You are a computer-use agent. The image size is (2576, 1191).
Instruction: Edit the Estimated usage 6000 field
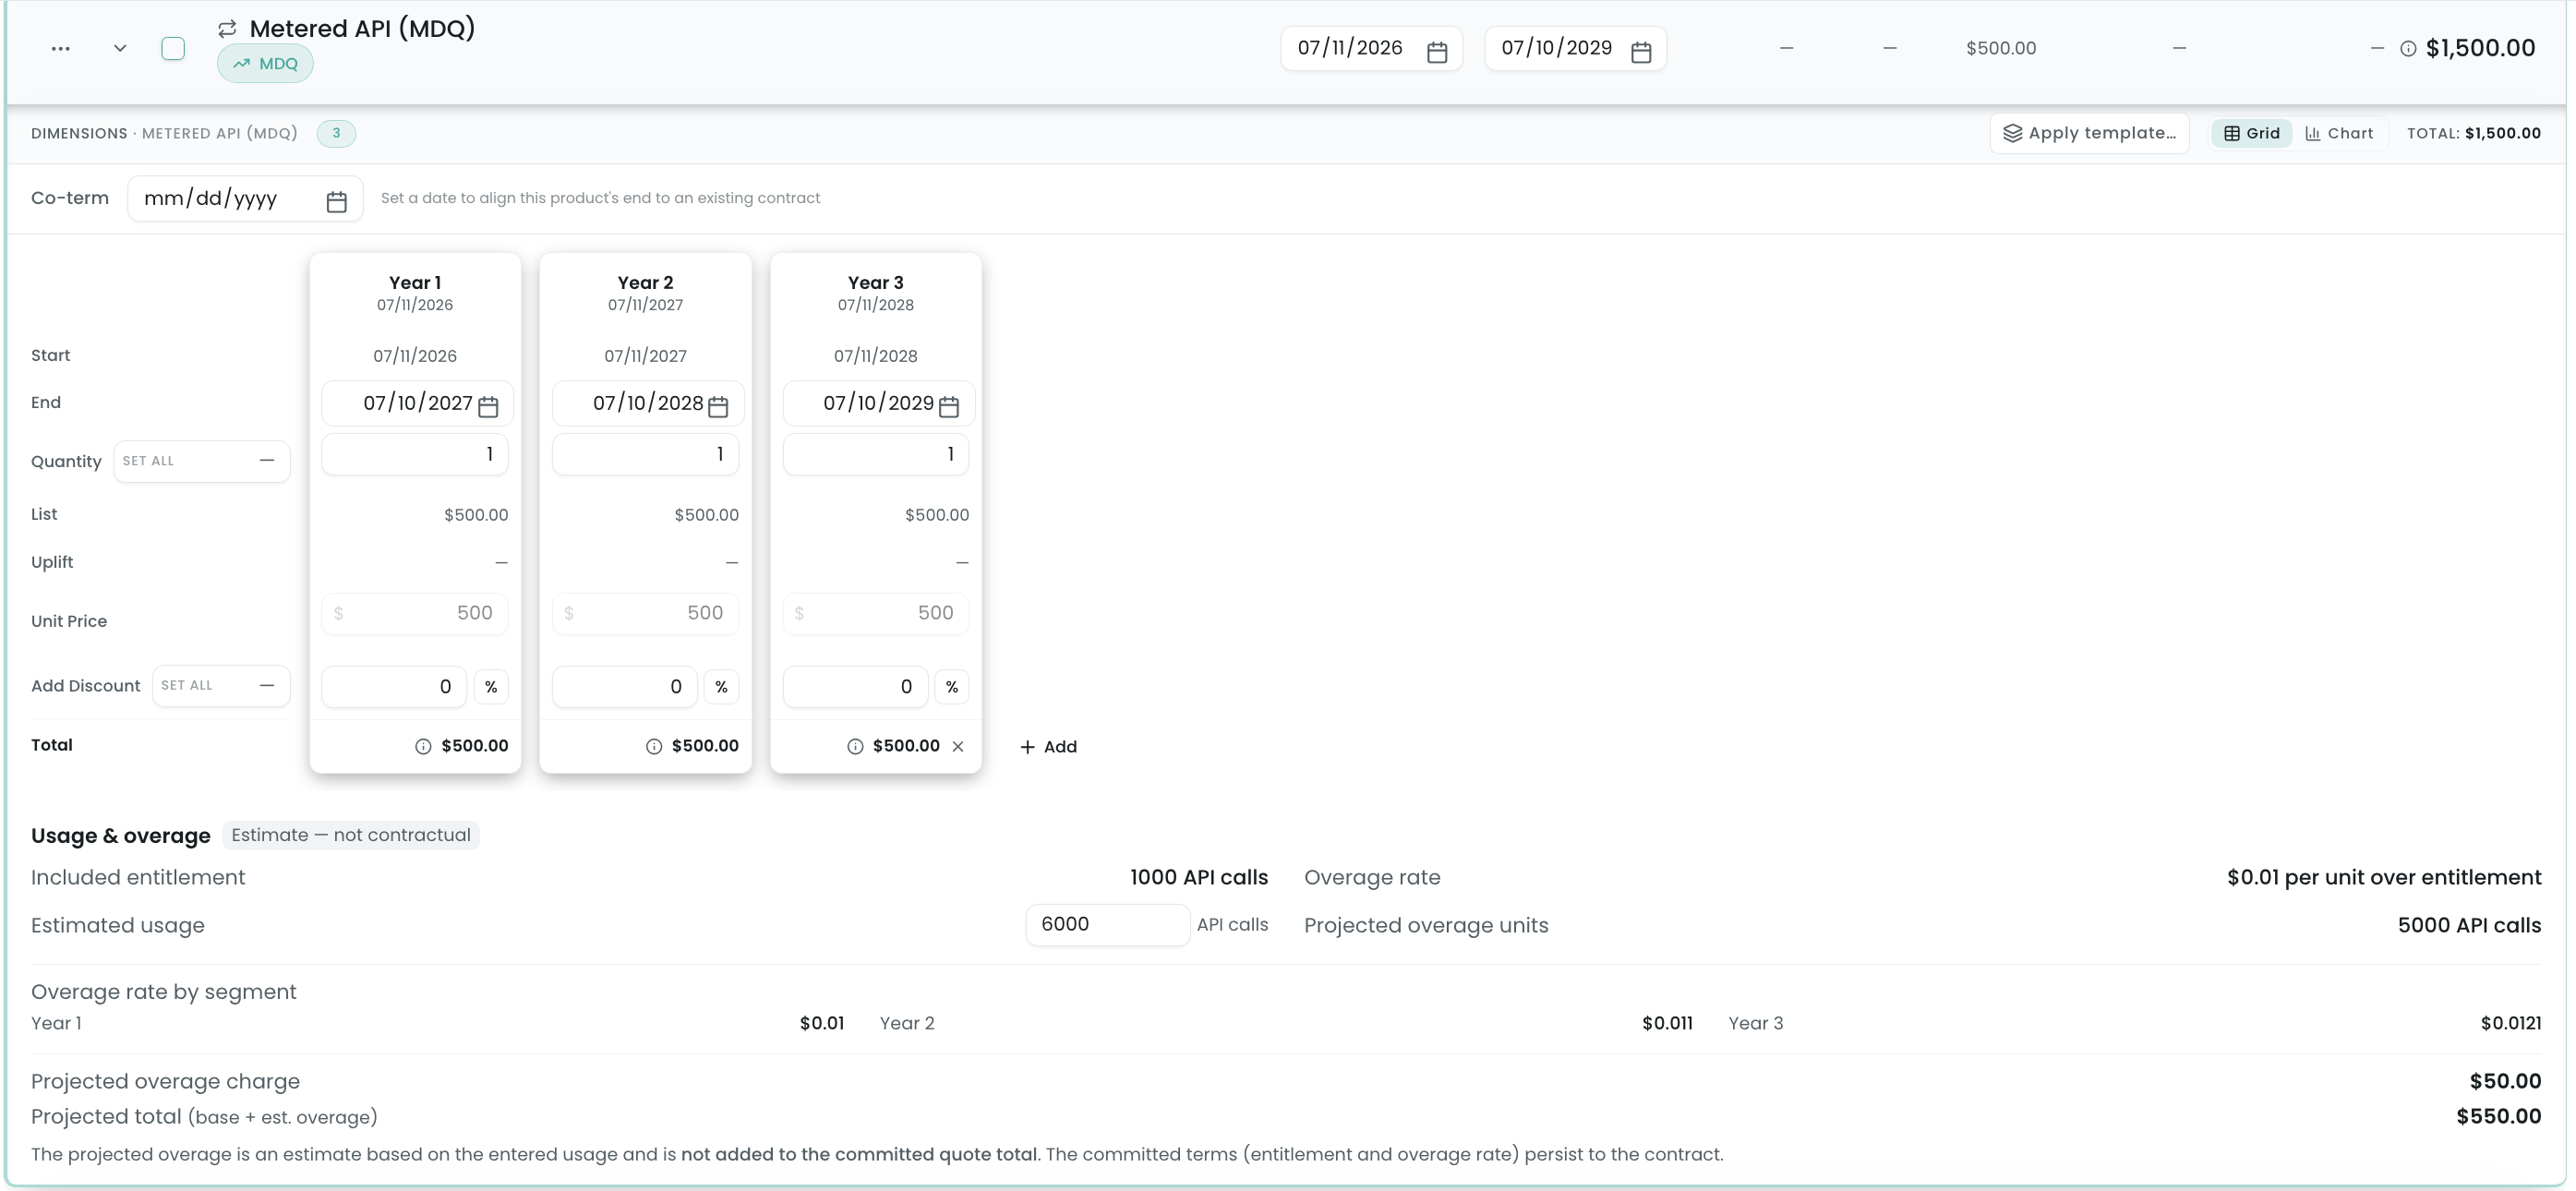(1107, 925)
